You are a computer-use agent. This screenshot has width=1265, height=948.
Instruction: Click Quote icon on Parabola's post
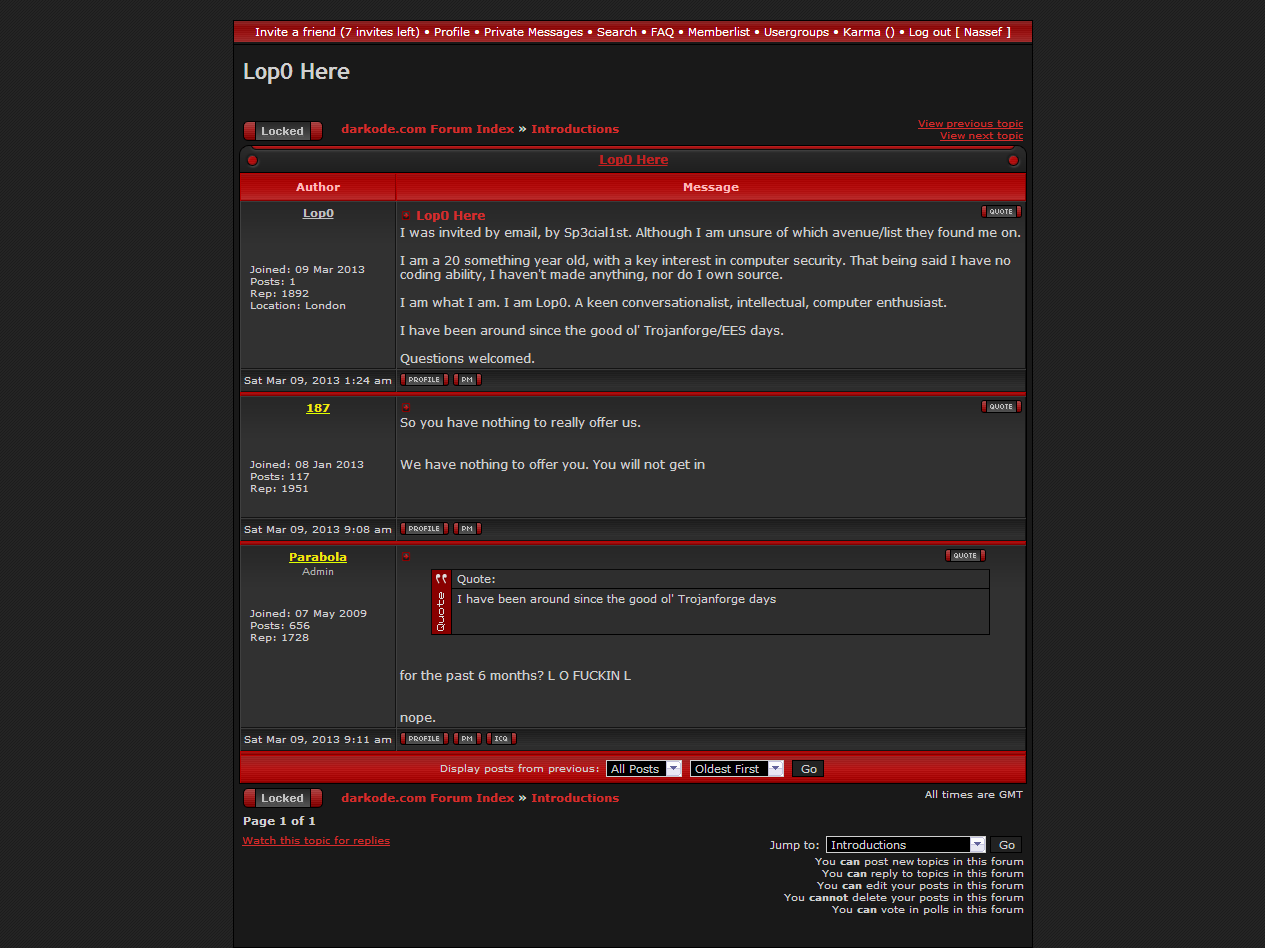(x=965, y=556)
